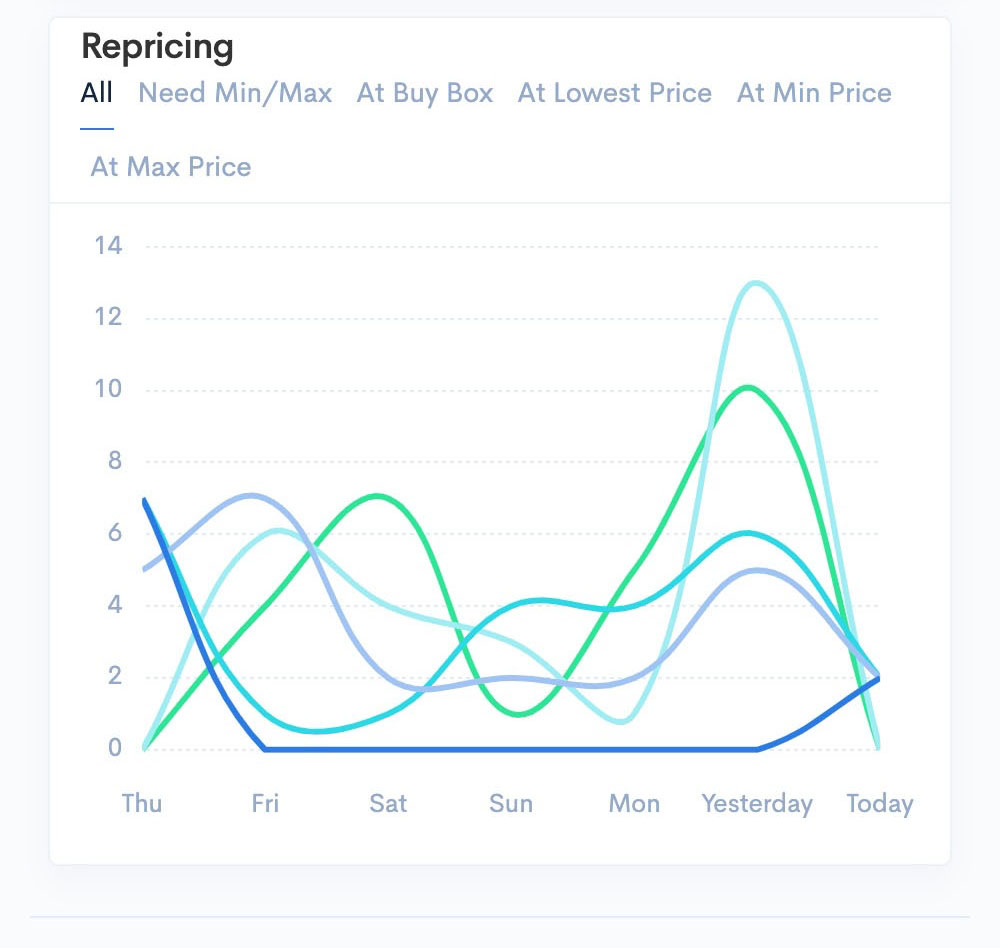The image size is (1000, 948).
Task: Click the green line's peak at 10
Action: coord(750,387)
